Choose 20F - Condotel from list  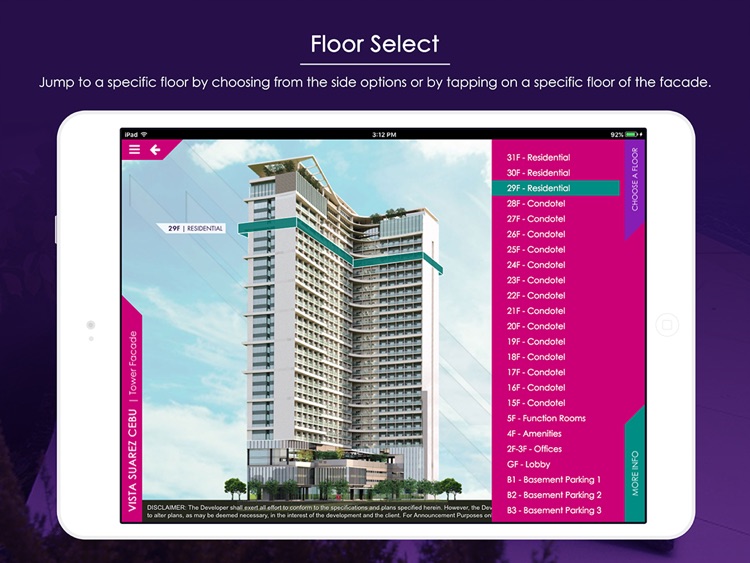click(536, 326)
